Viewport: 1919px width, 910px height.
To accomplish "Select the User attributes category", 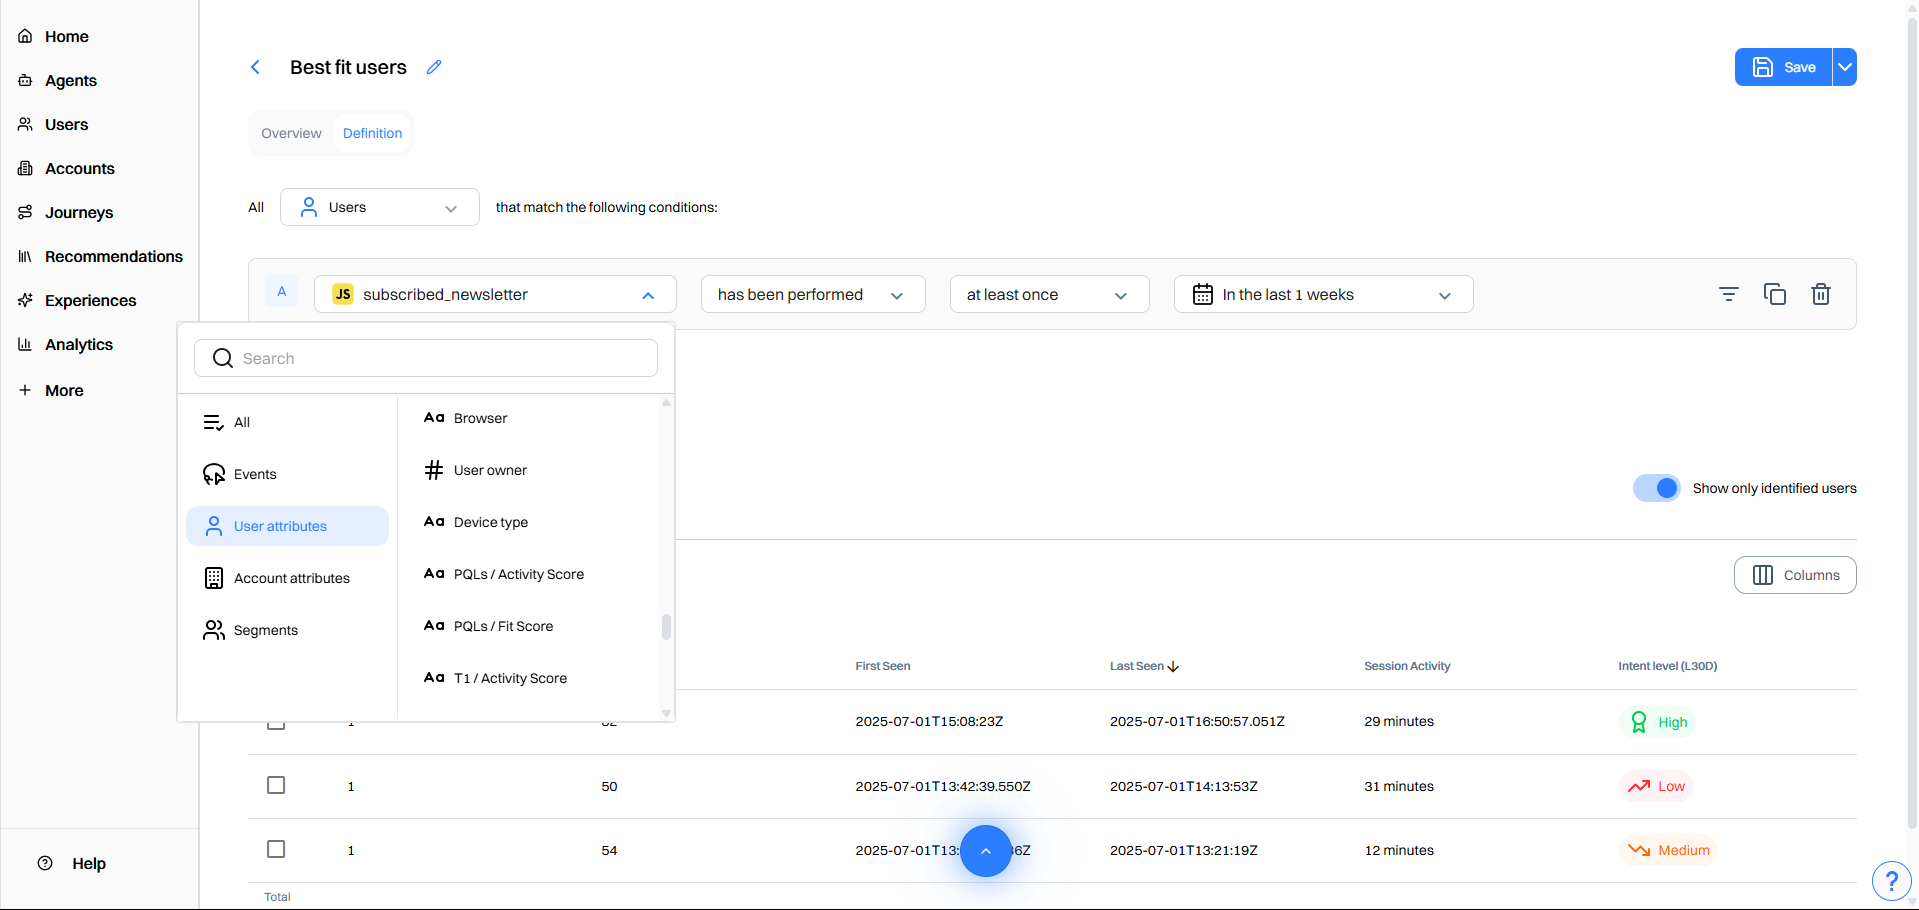I will pyautogui.click(x=287, y=526).
